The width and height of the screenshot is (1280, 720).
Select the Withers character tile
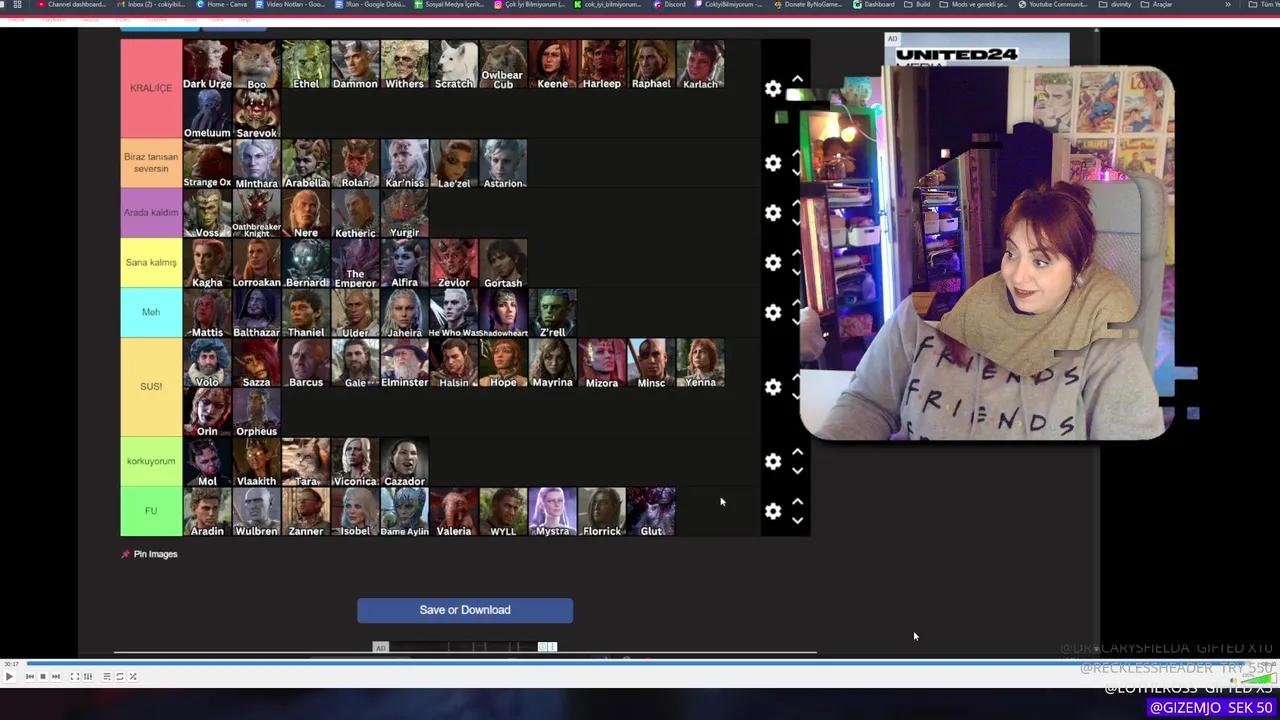point(404,64)
